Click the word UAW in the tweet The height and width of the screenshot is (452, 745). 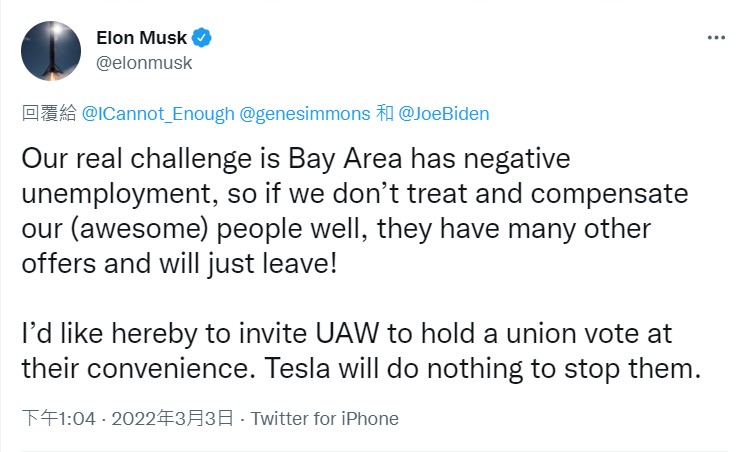[x=348, y=333]
